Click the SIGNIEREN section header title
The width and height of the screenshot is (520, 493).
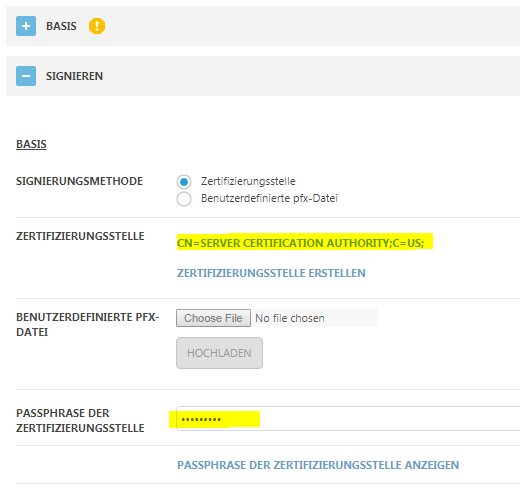(x=74, y=76)
